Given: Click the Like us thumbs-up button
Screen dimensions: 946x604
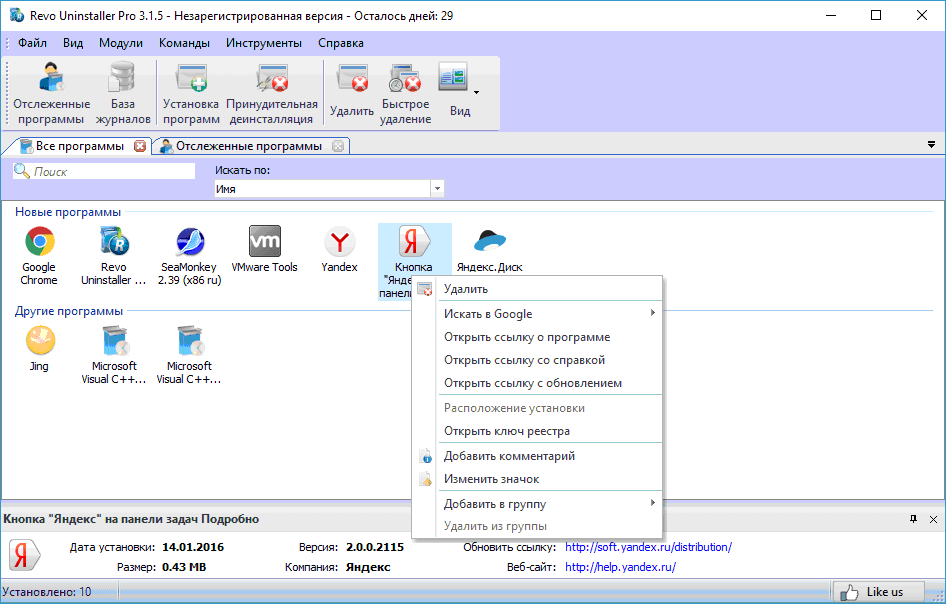Looking at the screenshot, I should [x=878, y=592].
